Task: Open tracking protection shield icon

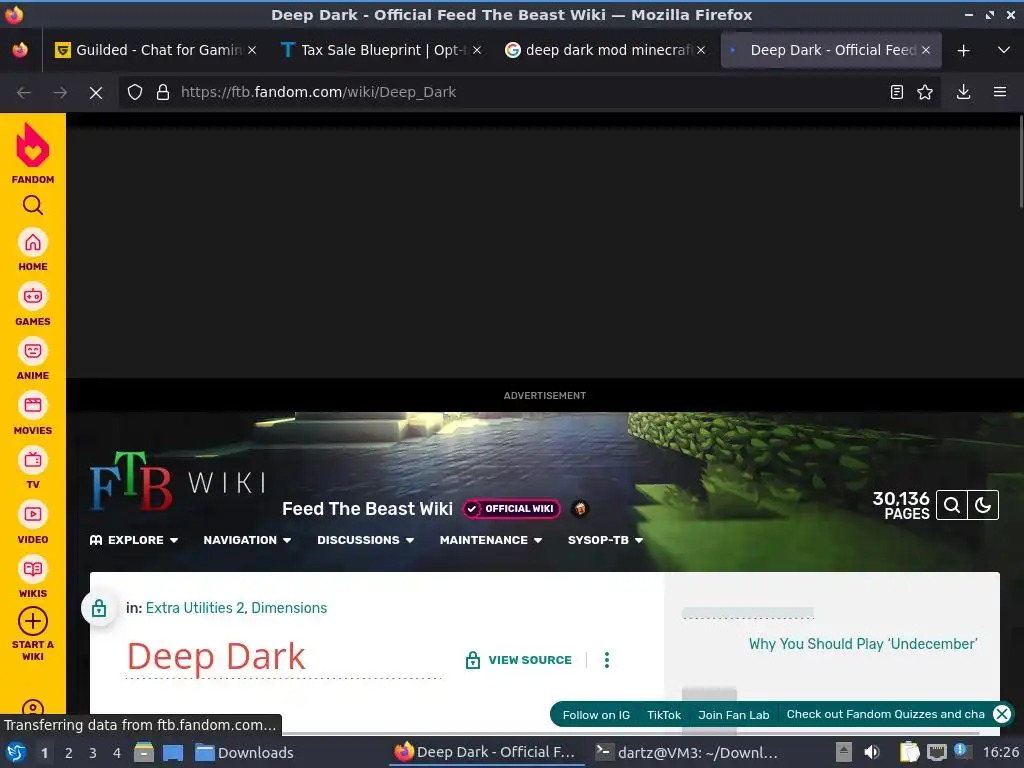Action: point(135,92)
